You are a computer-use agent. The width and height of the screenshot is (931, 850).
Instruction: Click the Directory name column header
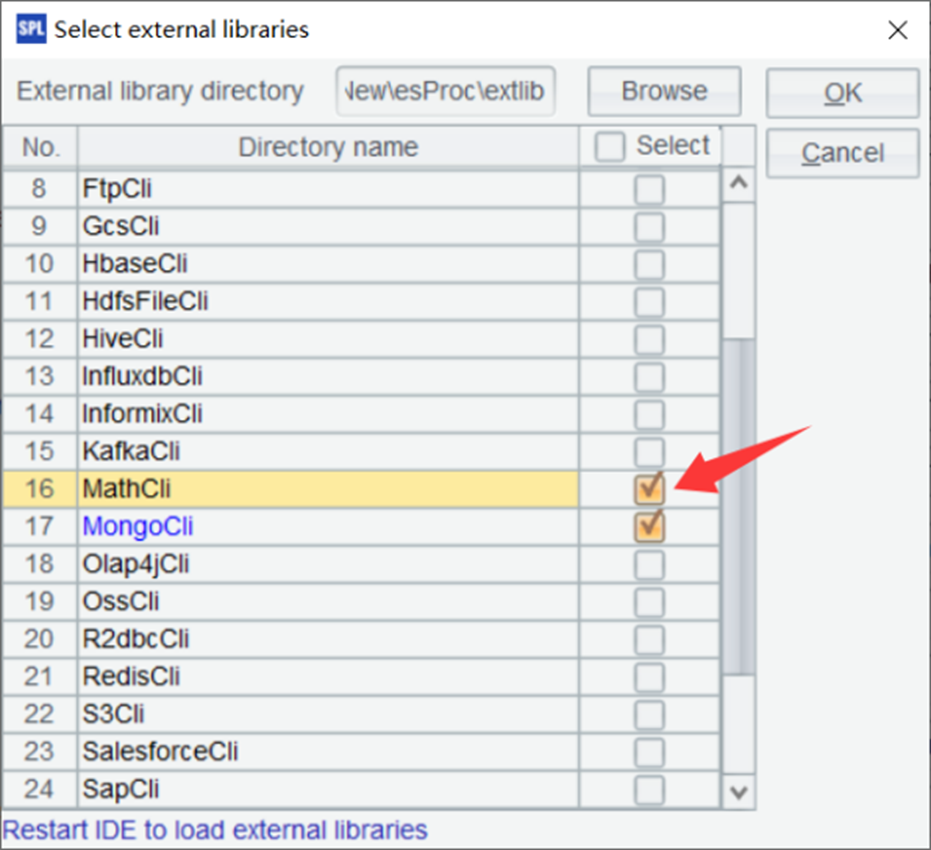[x=328, y=147]
